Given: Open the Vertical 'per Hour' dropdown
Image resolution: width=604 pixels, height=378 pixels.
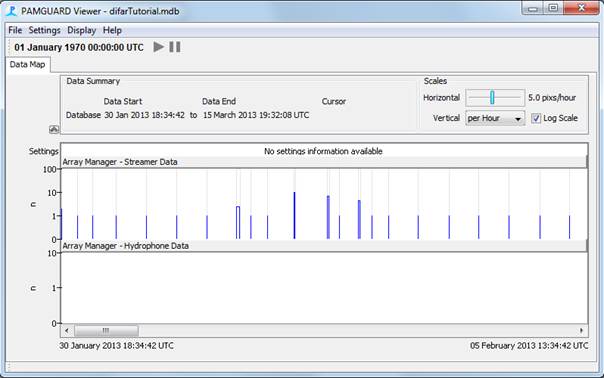Looking at the screenshot, I should [495, 118].
